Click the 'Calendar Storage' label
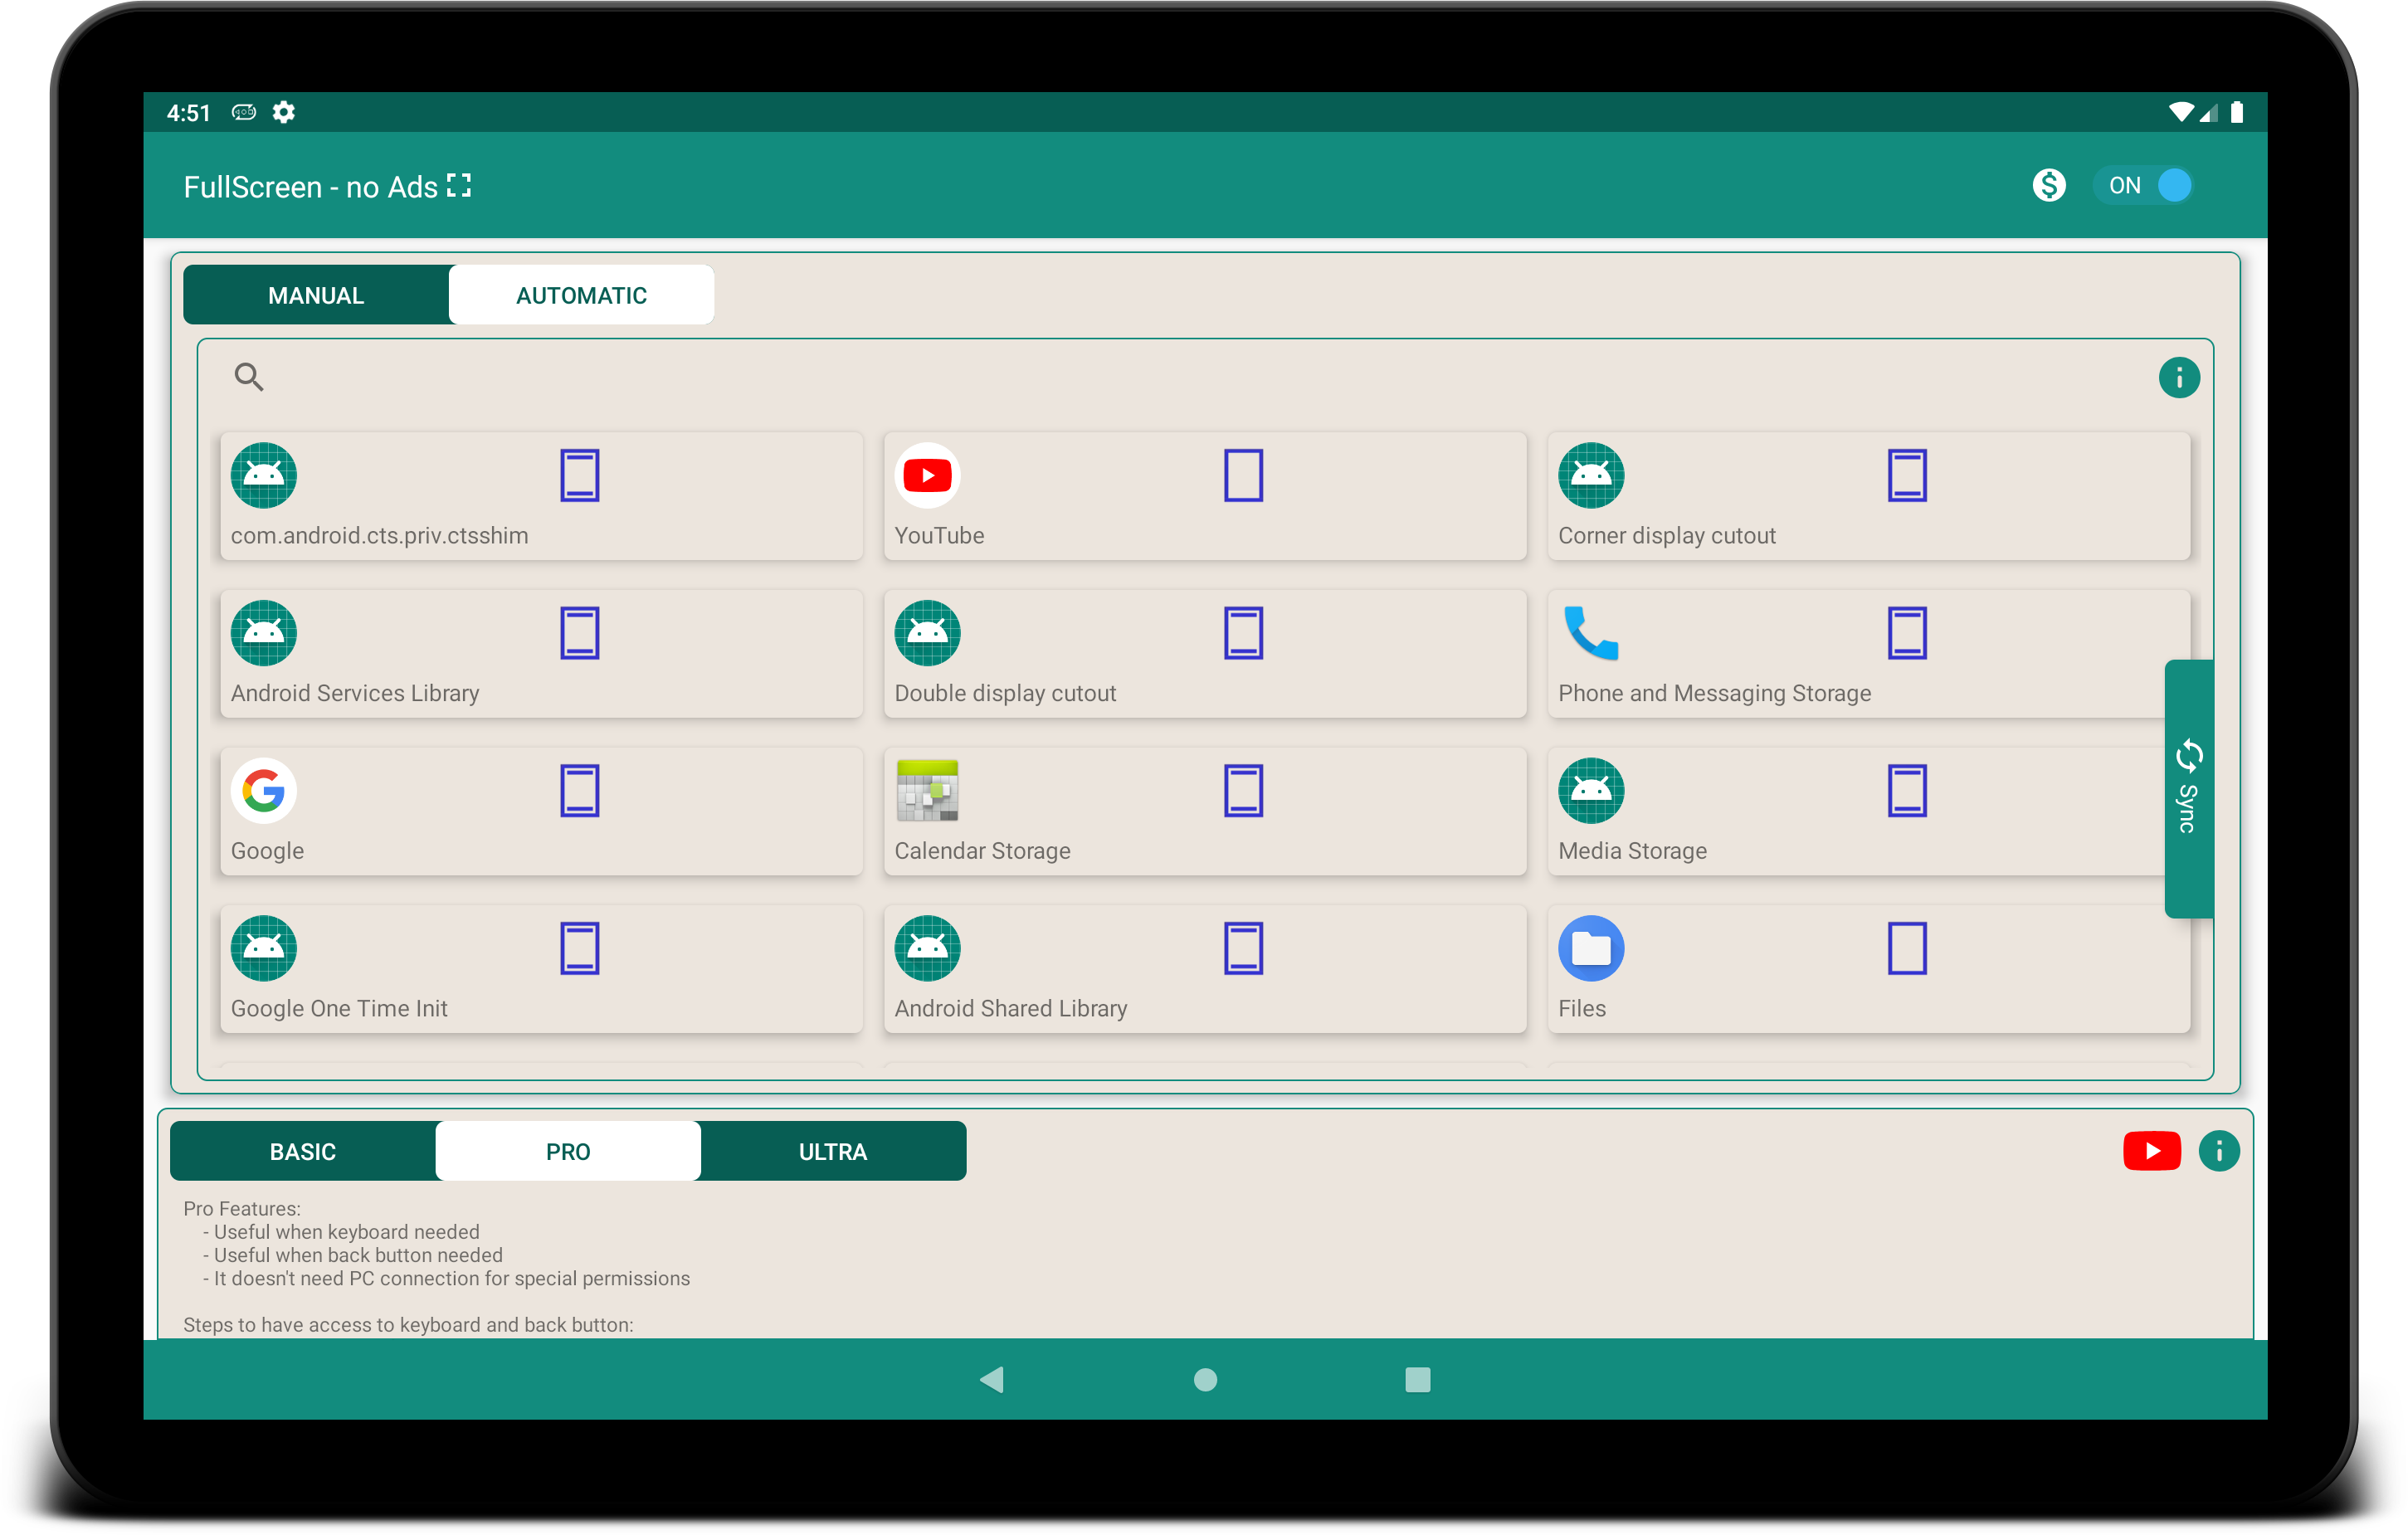Screen dimensions: 2408x1535 pos(982,851)
